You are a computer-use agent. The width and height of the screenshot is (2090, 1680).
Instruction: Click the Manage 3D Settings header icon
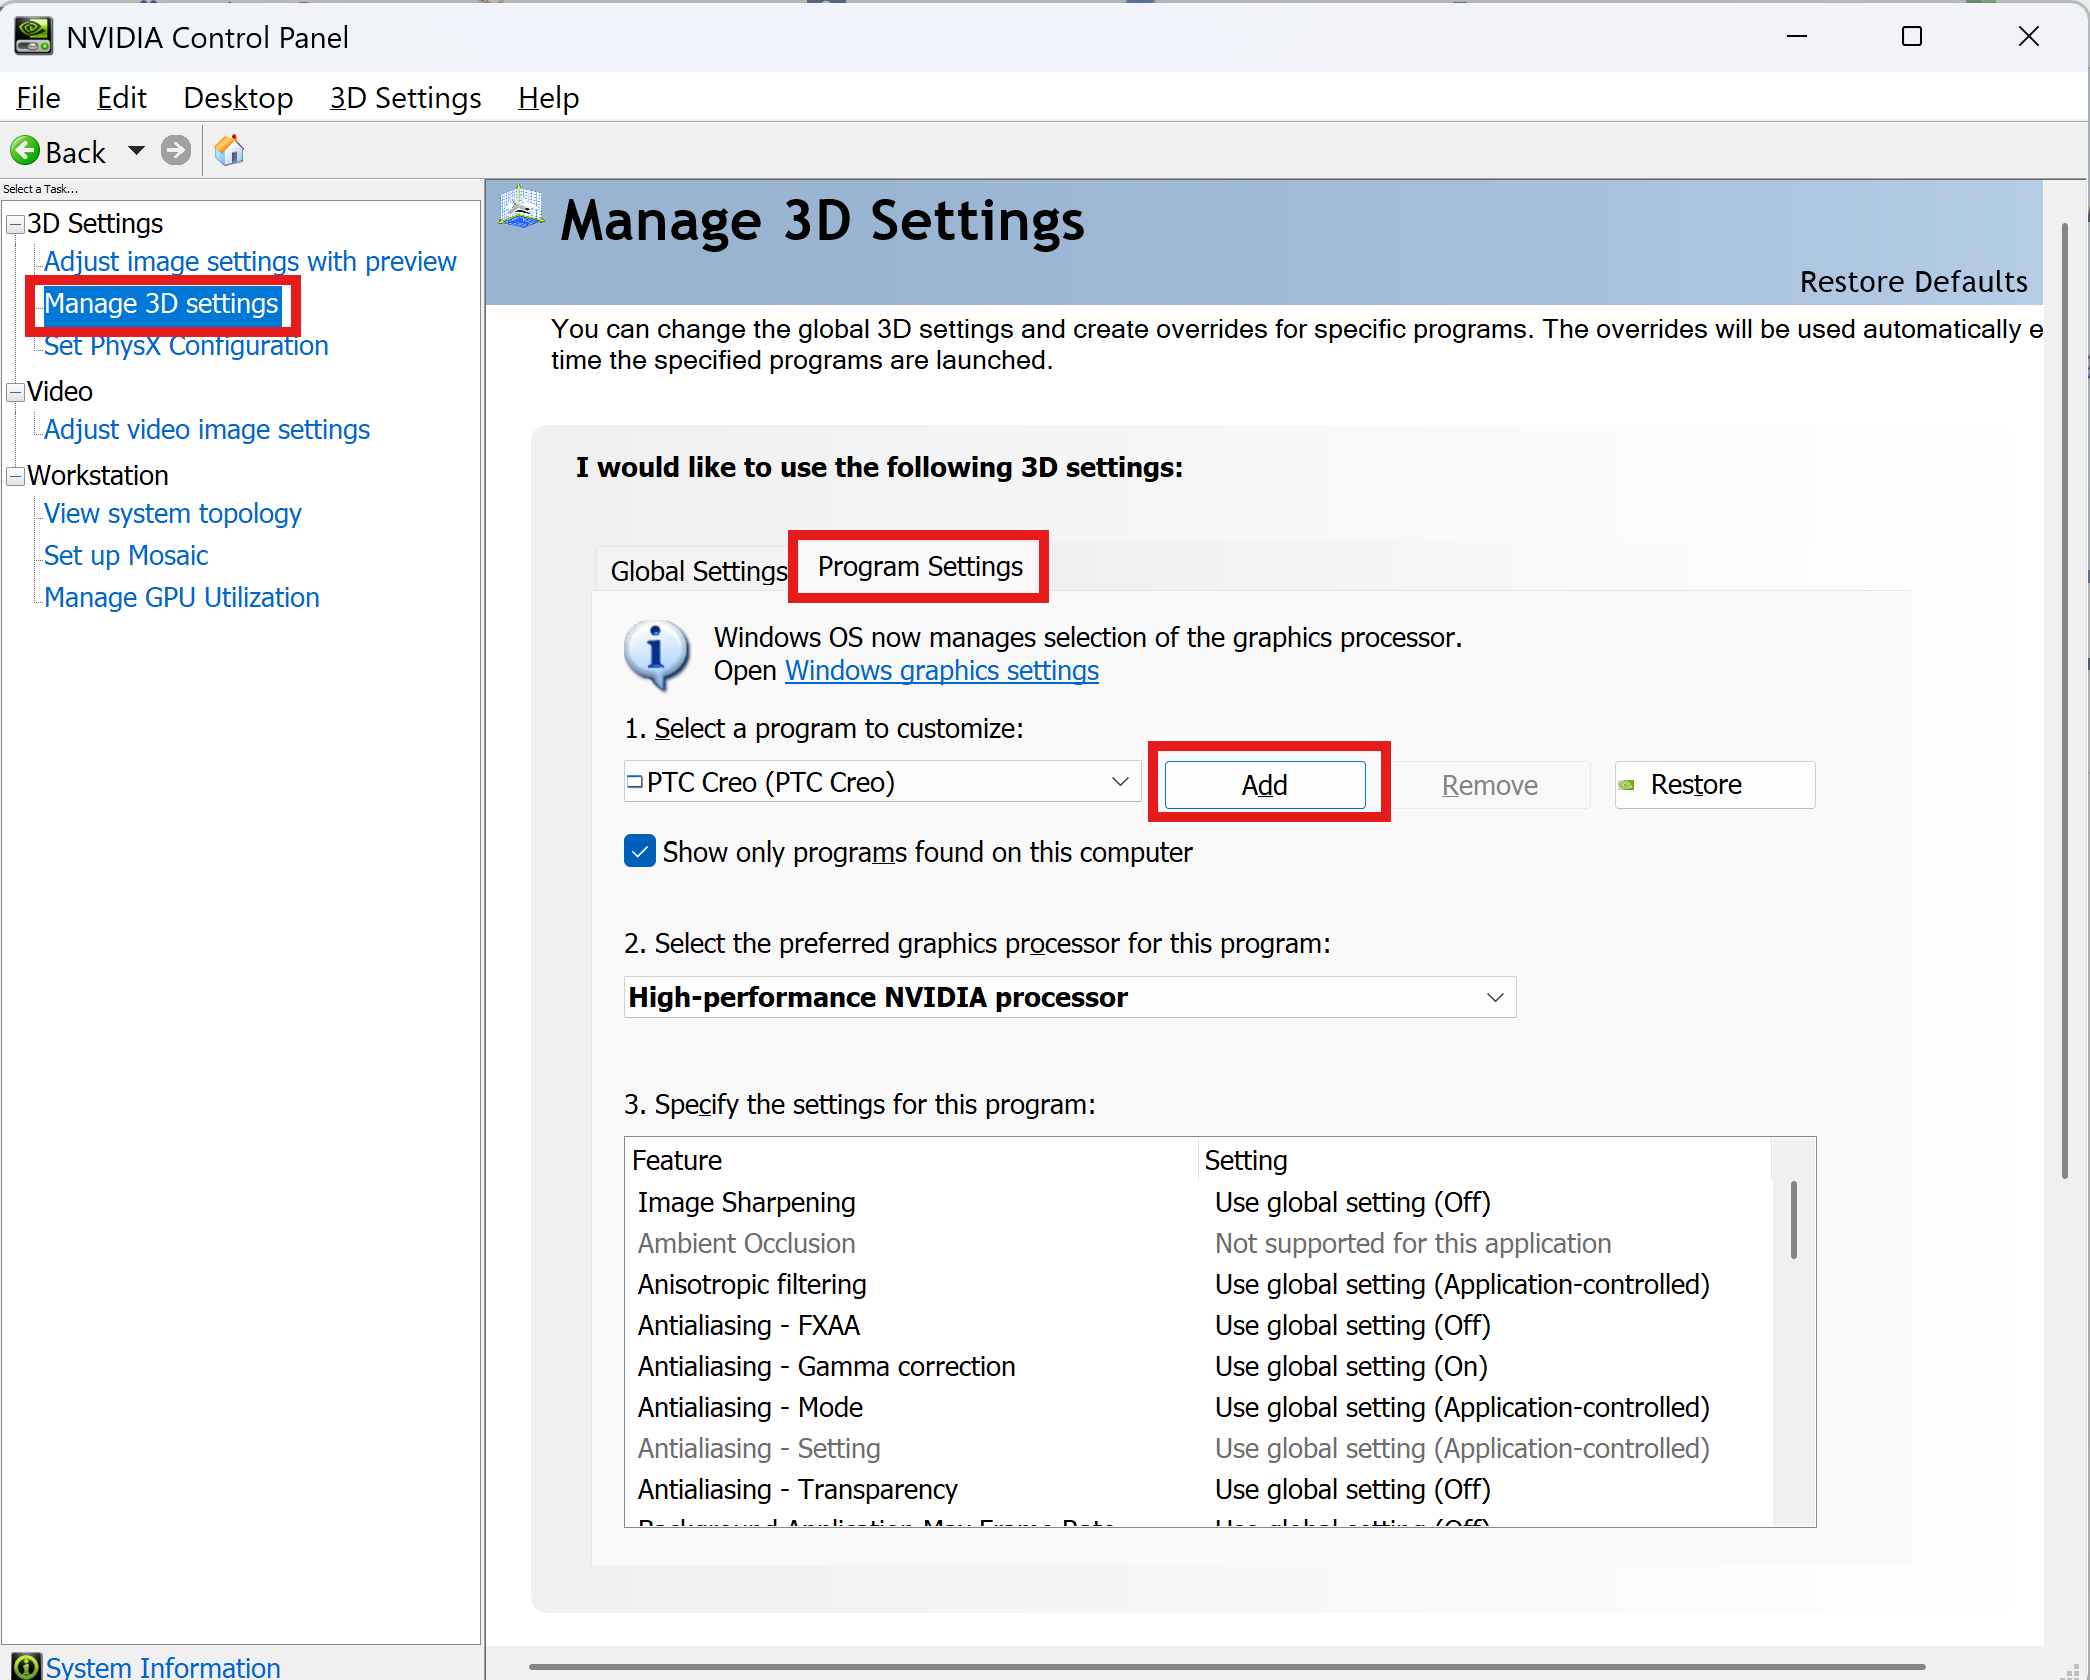pos(521,208)
